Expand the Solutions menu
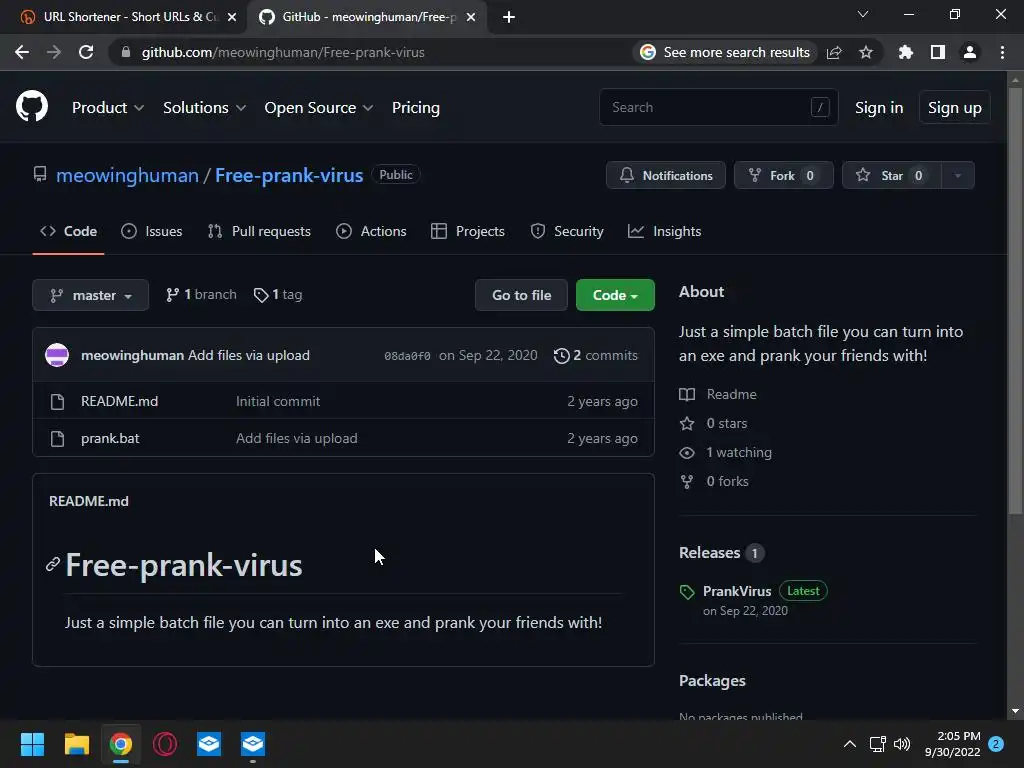Viewport: 1024px width, 768px height. pyautogui.click(x=204, y=108)
